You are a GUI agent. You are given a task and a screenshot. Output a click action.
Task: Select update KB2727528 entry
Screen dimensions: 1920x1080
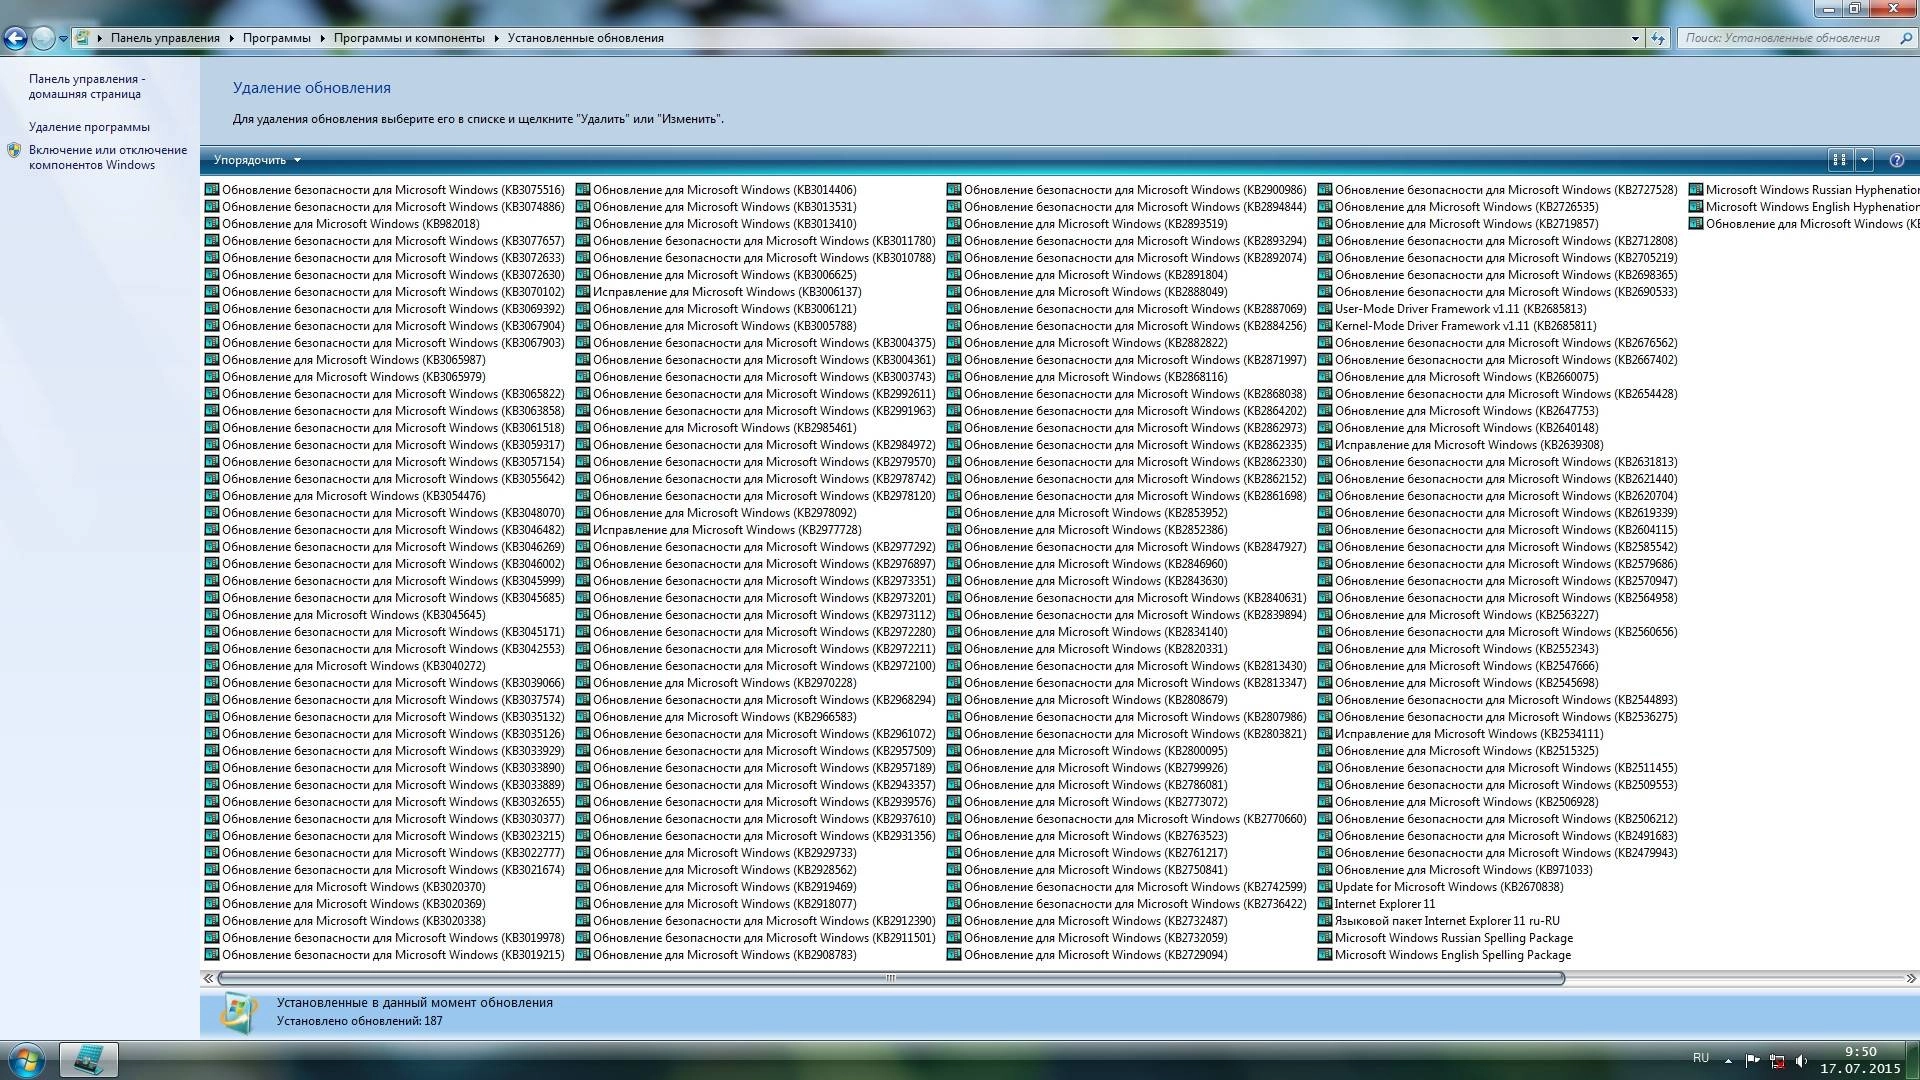pos(1498,190)
